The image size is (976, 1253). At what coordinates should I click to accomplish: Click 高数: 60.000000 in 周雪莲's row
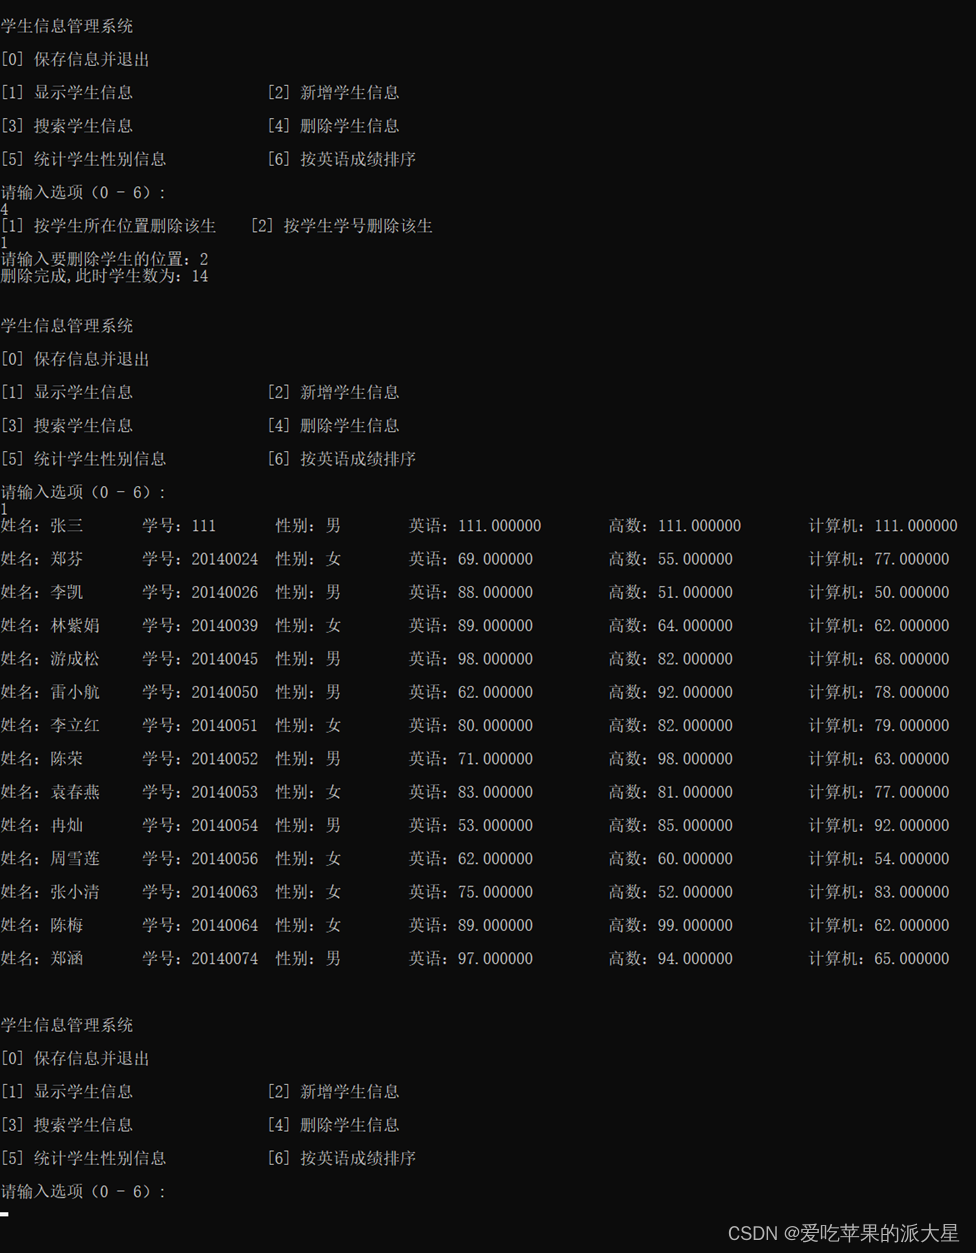(671, 859)
